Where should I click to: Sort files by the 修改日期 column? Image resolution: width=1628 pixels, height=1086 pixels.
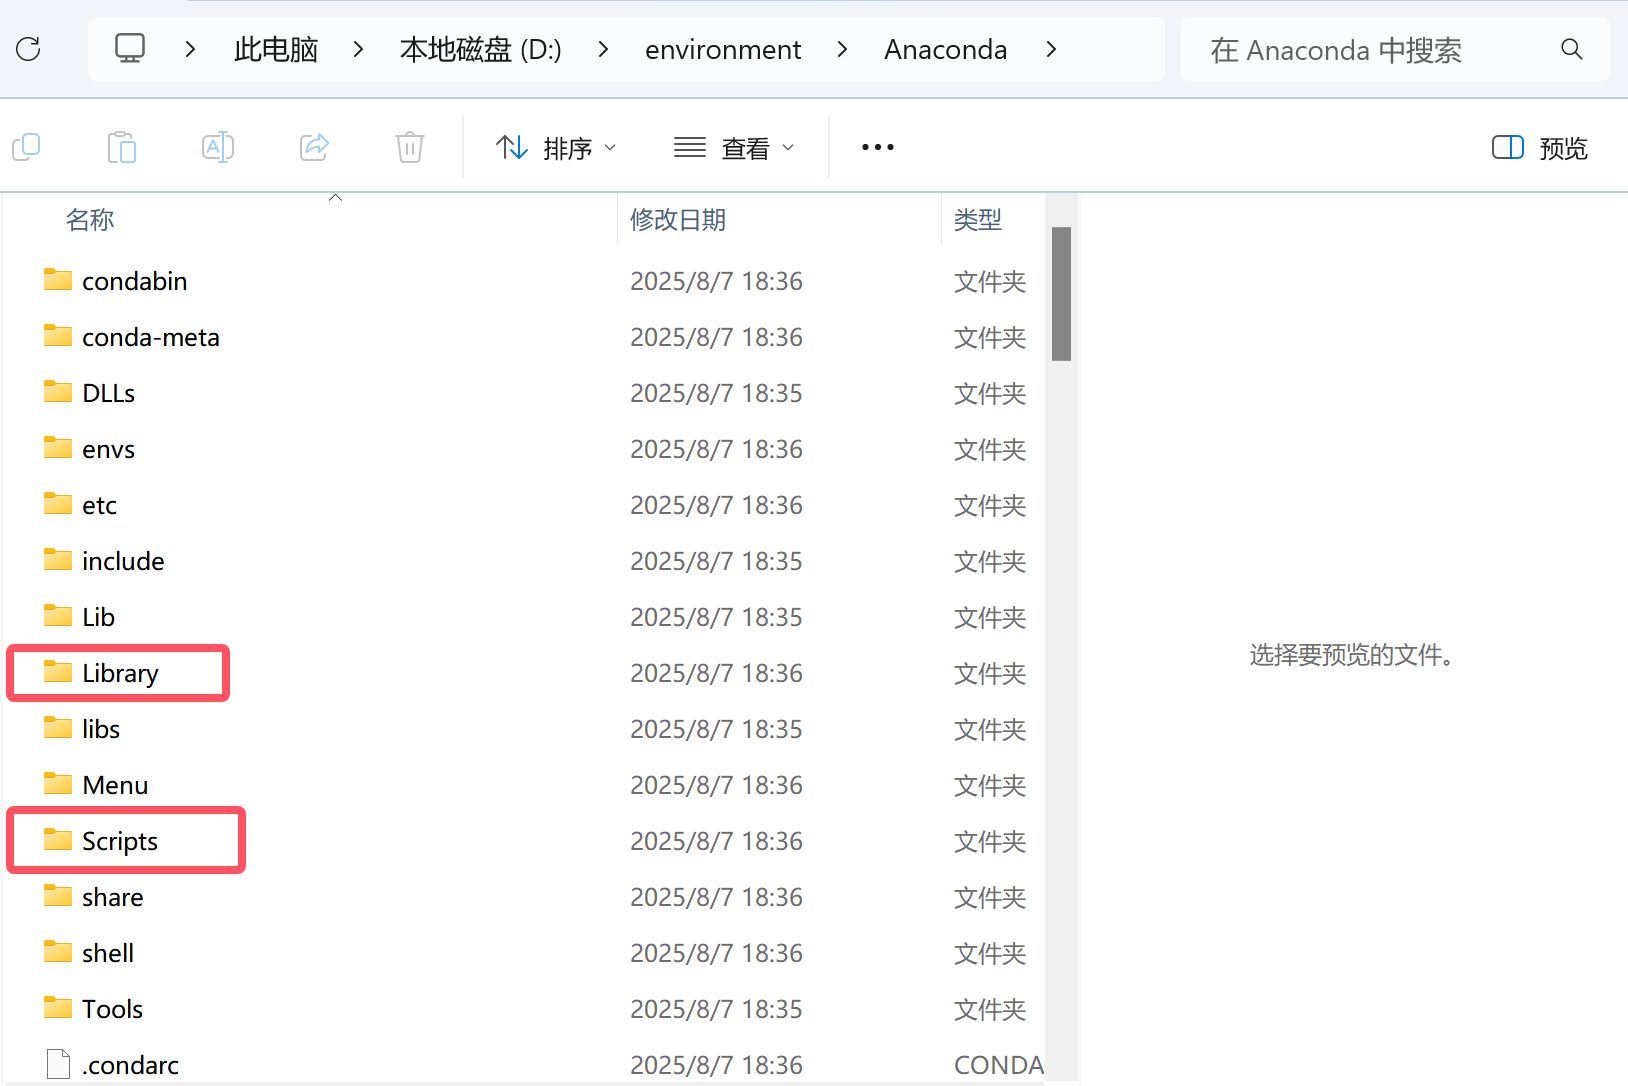click(678, 219)
